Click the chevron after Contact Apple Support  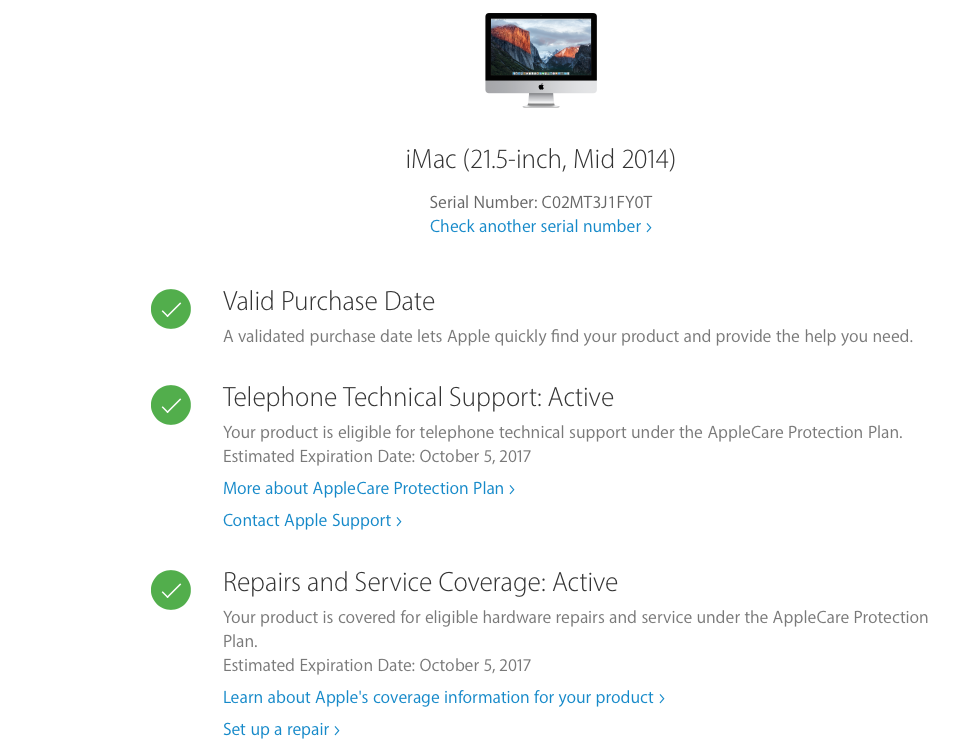coord(398,521)
